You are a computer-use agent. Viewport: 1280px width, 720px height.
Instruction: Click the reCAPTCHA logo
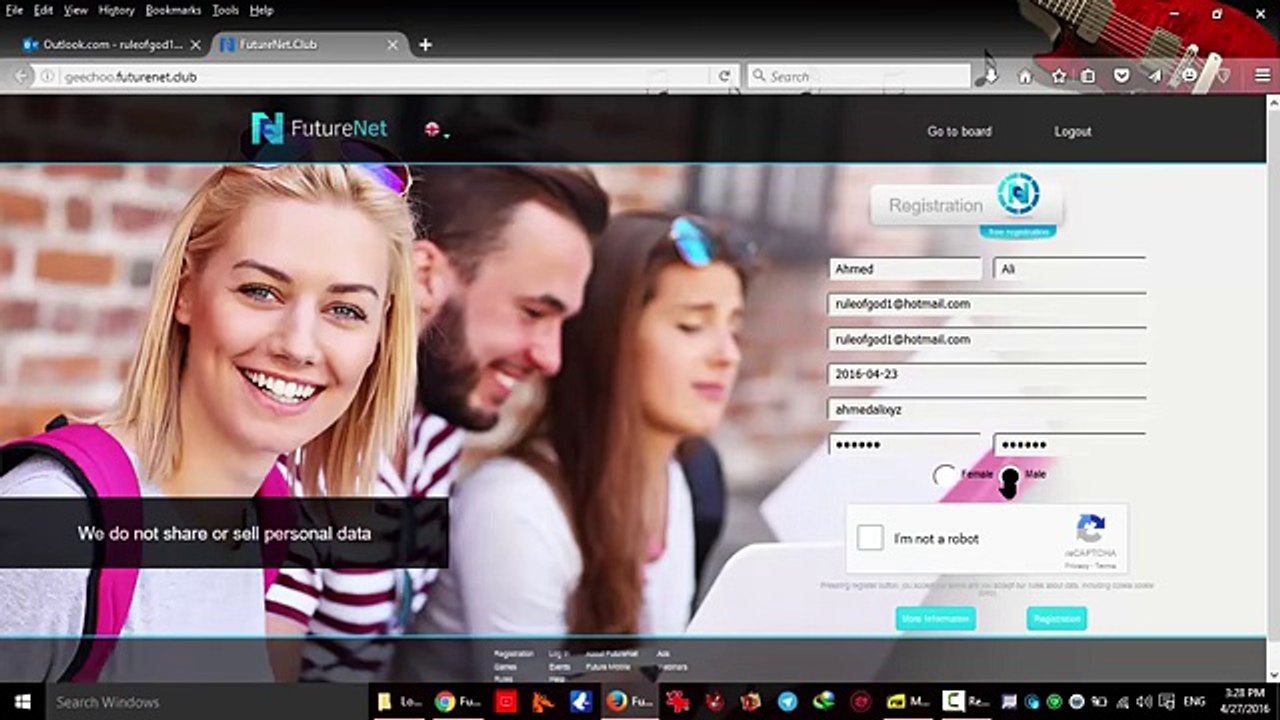click(1090, 528)
